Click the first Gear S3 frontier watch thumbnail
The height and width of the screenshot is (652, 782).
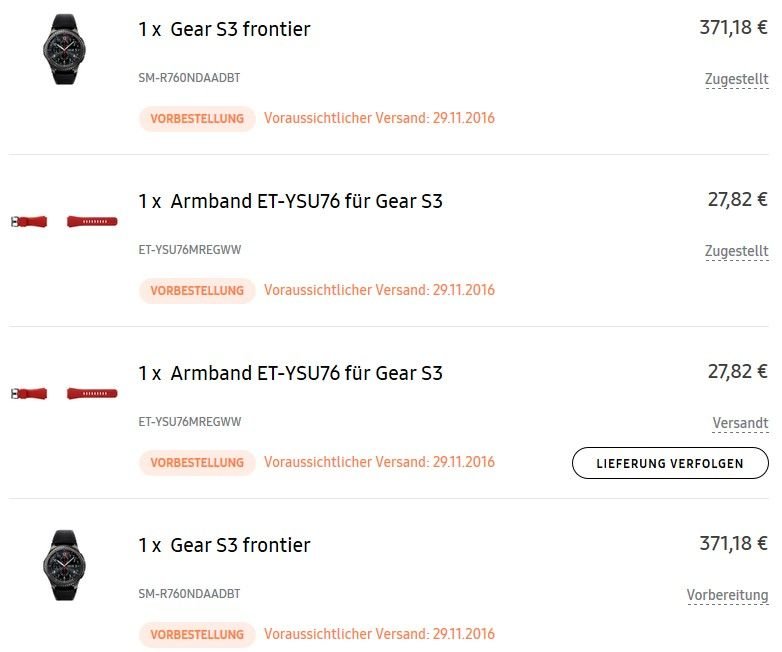coord(64,49)
